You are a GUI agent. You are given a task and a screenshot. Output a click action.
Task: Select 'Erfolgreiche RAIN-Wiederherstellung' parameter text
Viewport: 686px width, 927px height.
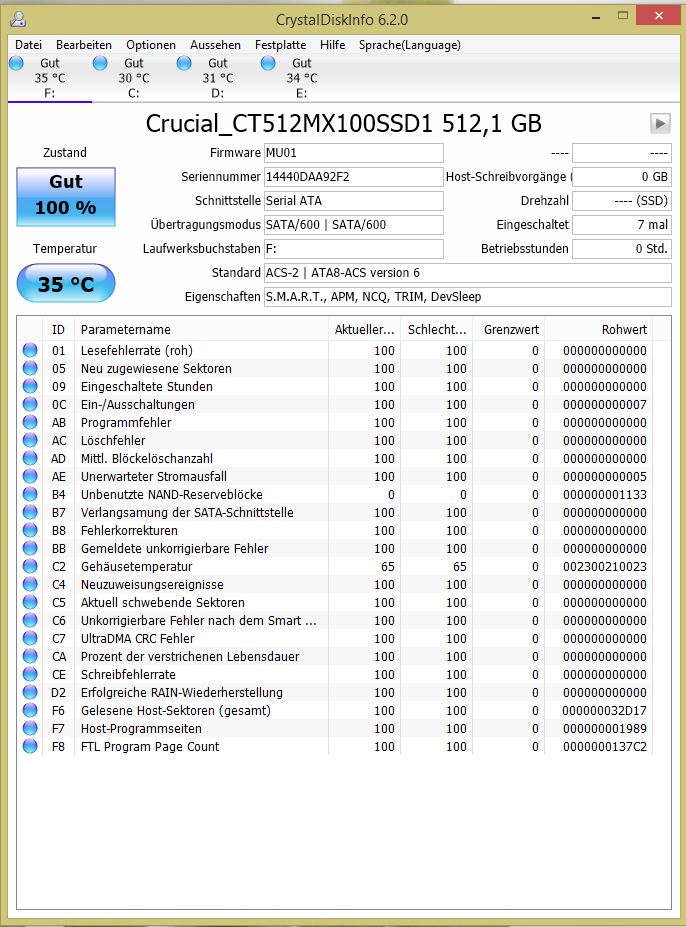(182, 692)
